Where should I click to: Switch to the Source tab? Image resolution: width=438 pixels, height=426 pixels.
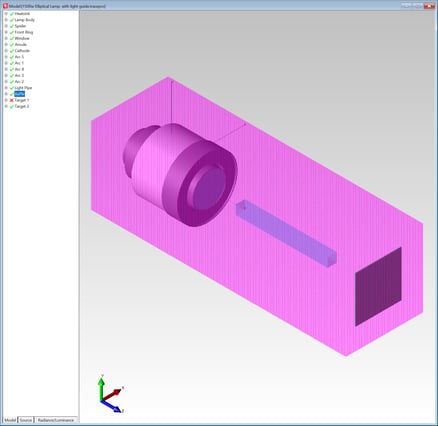click(26, 420)
